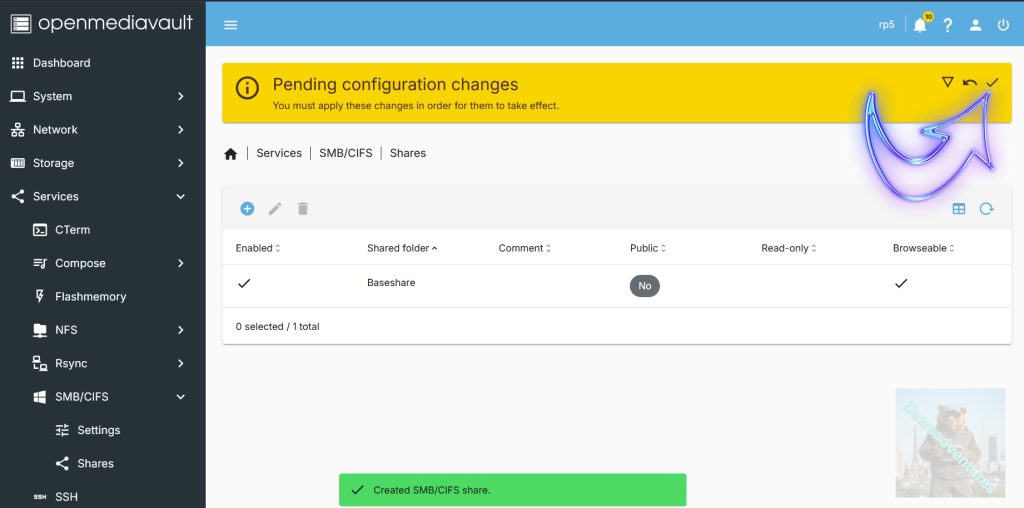Click the Services breadcrumb link

(x=279, y=153)
